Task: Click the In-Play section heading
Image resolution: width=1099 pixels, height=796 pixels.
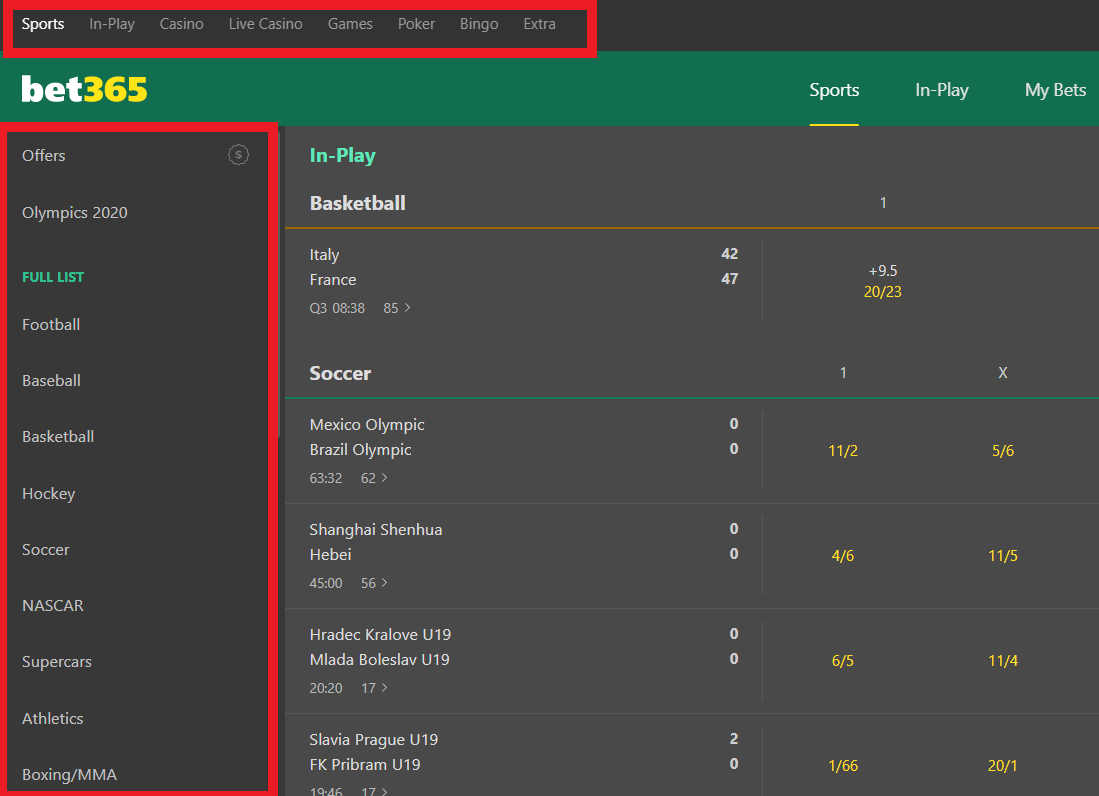Action: [343, 155]
